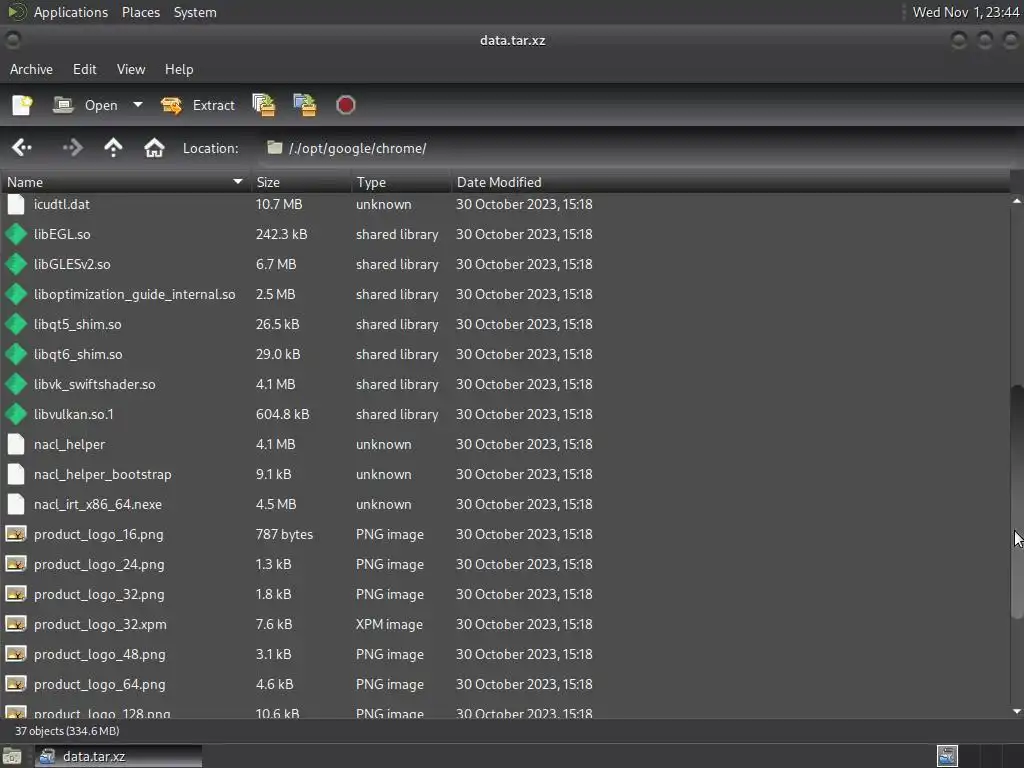Select the product_logo_32.png image icon
The height and width of the screenshot is (768, 1024).
[16, 594]
